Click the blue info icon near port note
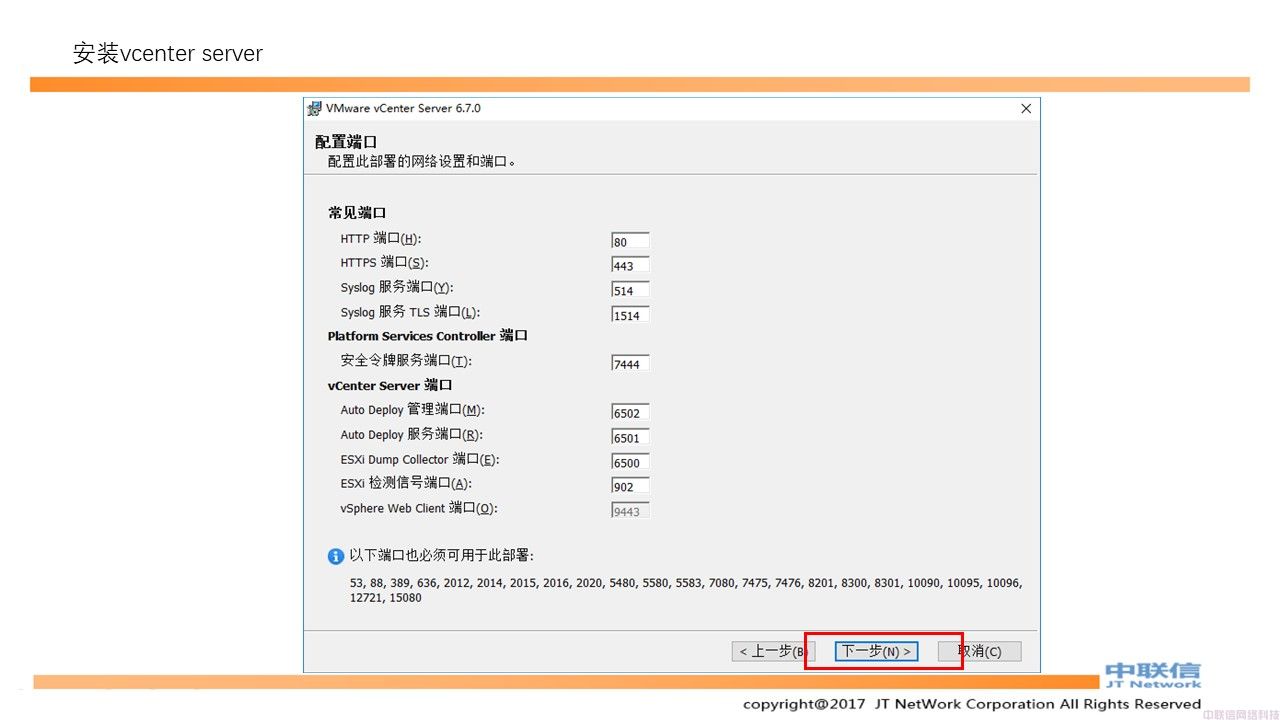Viewport: 1280px width, 720px height. [336, 557]
